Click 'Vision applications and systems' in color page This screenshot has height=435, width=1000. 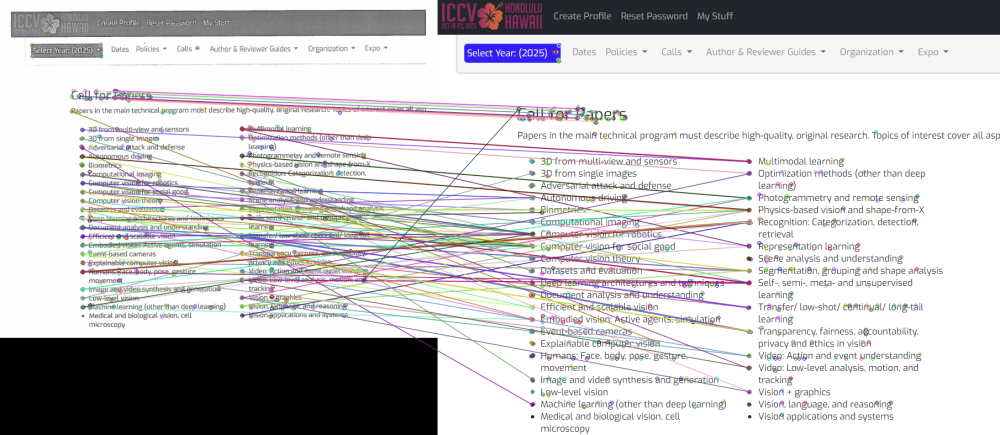tap(825, 416)
